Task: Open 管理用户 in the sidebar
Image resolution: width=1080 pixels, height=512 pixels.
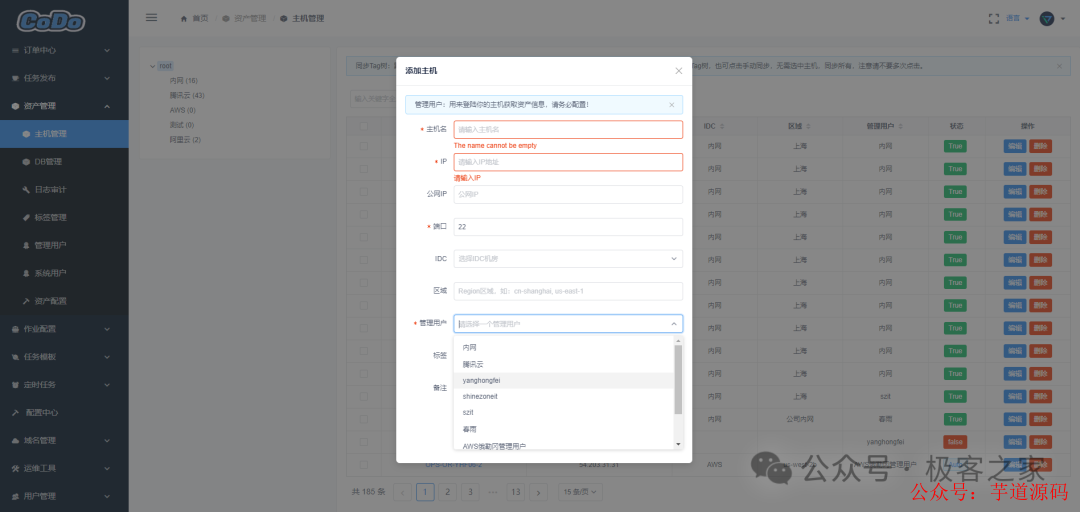Action: (x=64, y=245)
